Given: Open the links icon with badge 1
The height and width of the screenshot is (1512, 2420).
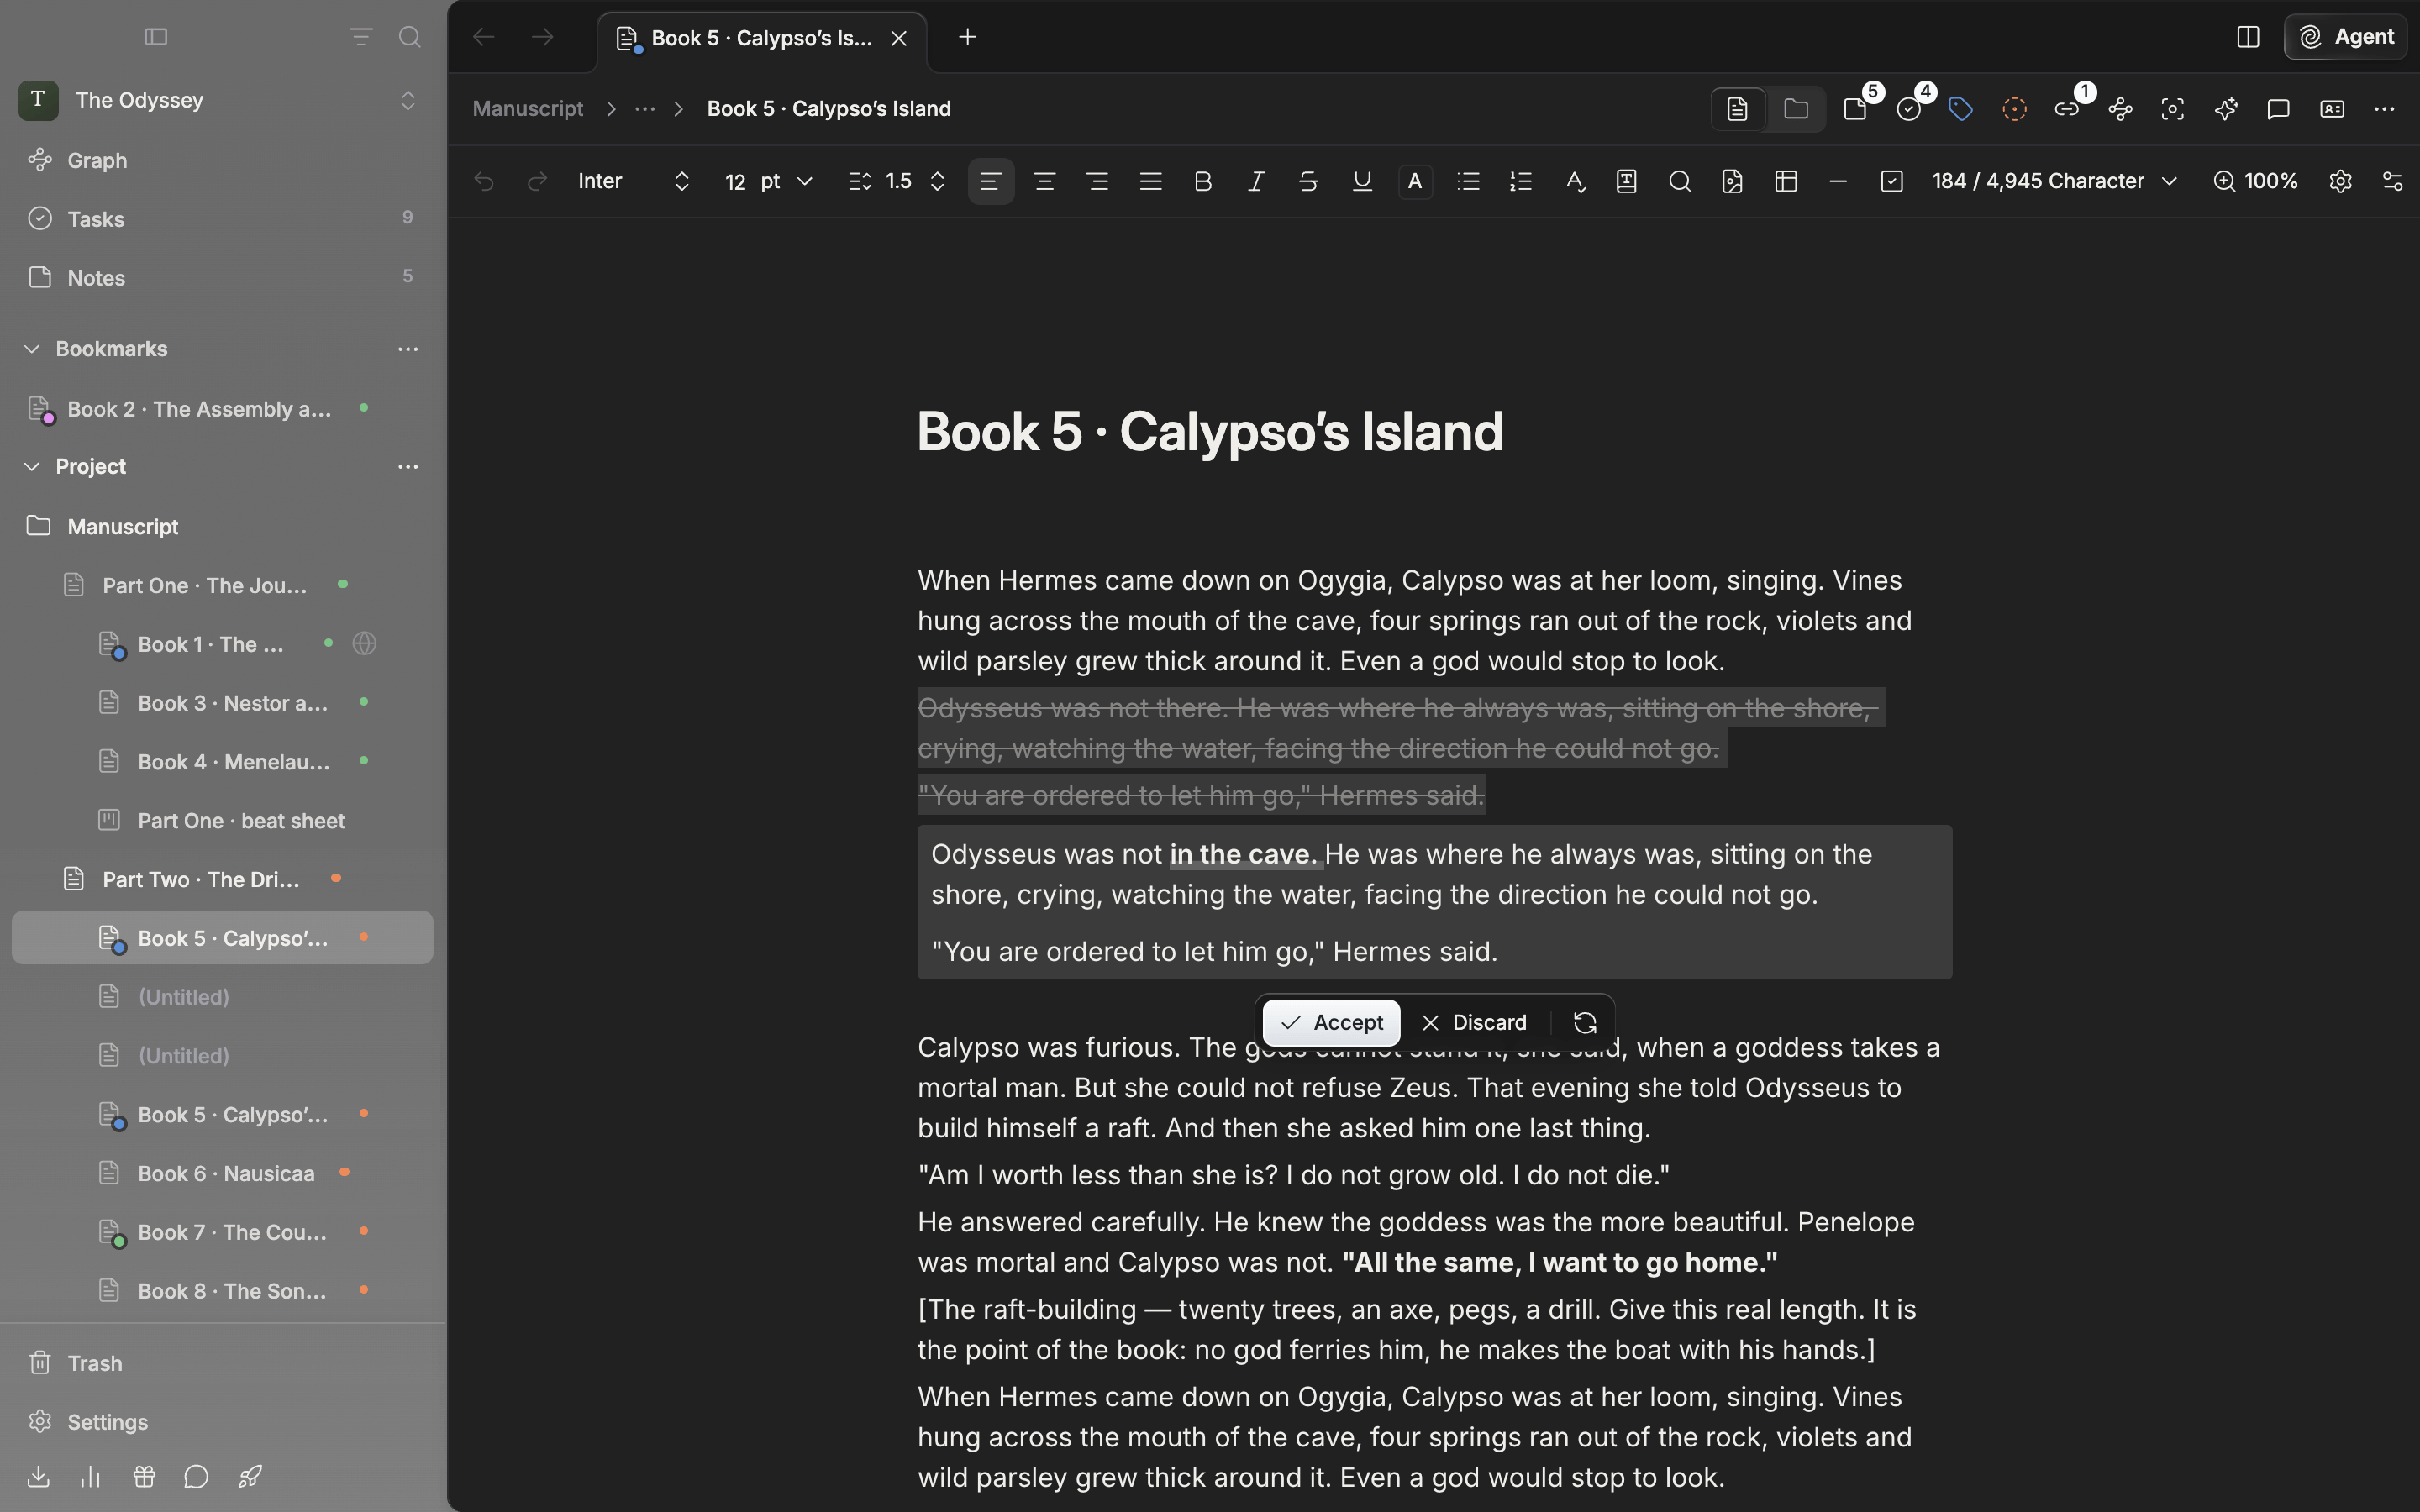Looking at the screenshot, I should 2067,109.
